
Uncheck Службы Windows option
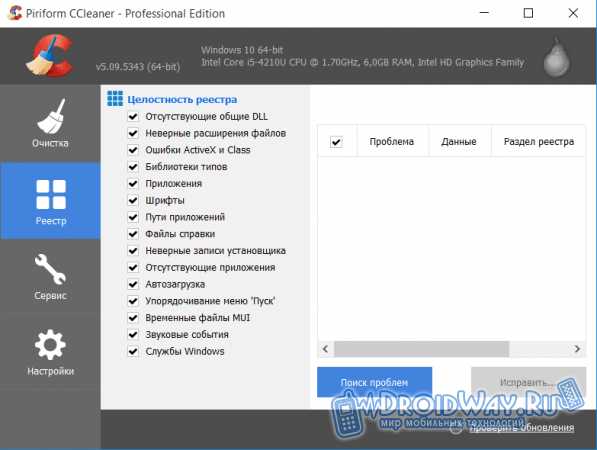tap(133, 351)
